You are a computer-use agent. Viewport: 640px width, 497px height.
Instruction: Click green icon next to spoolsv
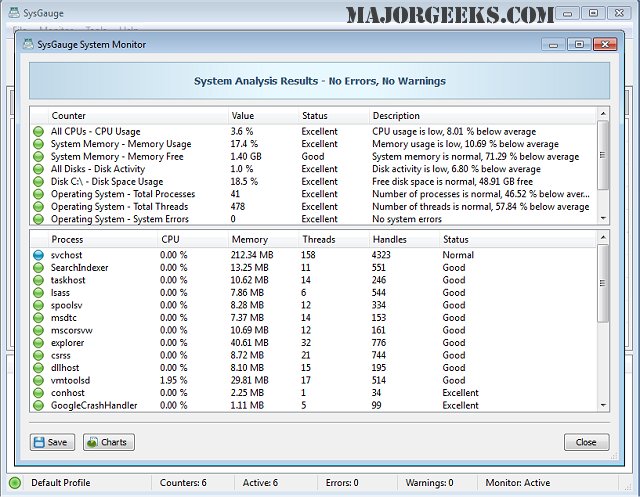pyautogui.click(x=38, y=305)
